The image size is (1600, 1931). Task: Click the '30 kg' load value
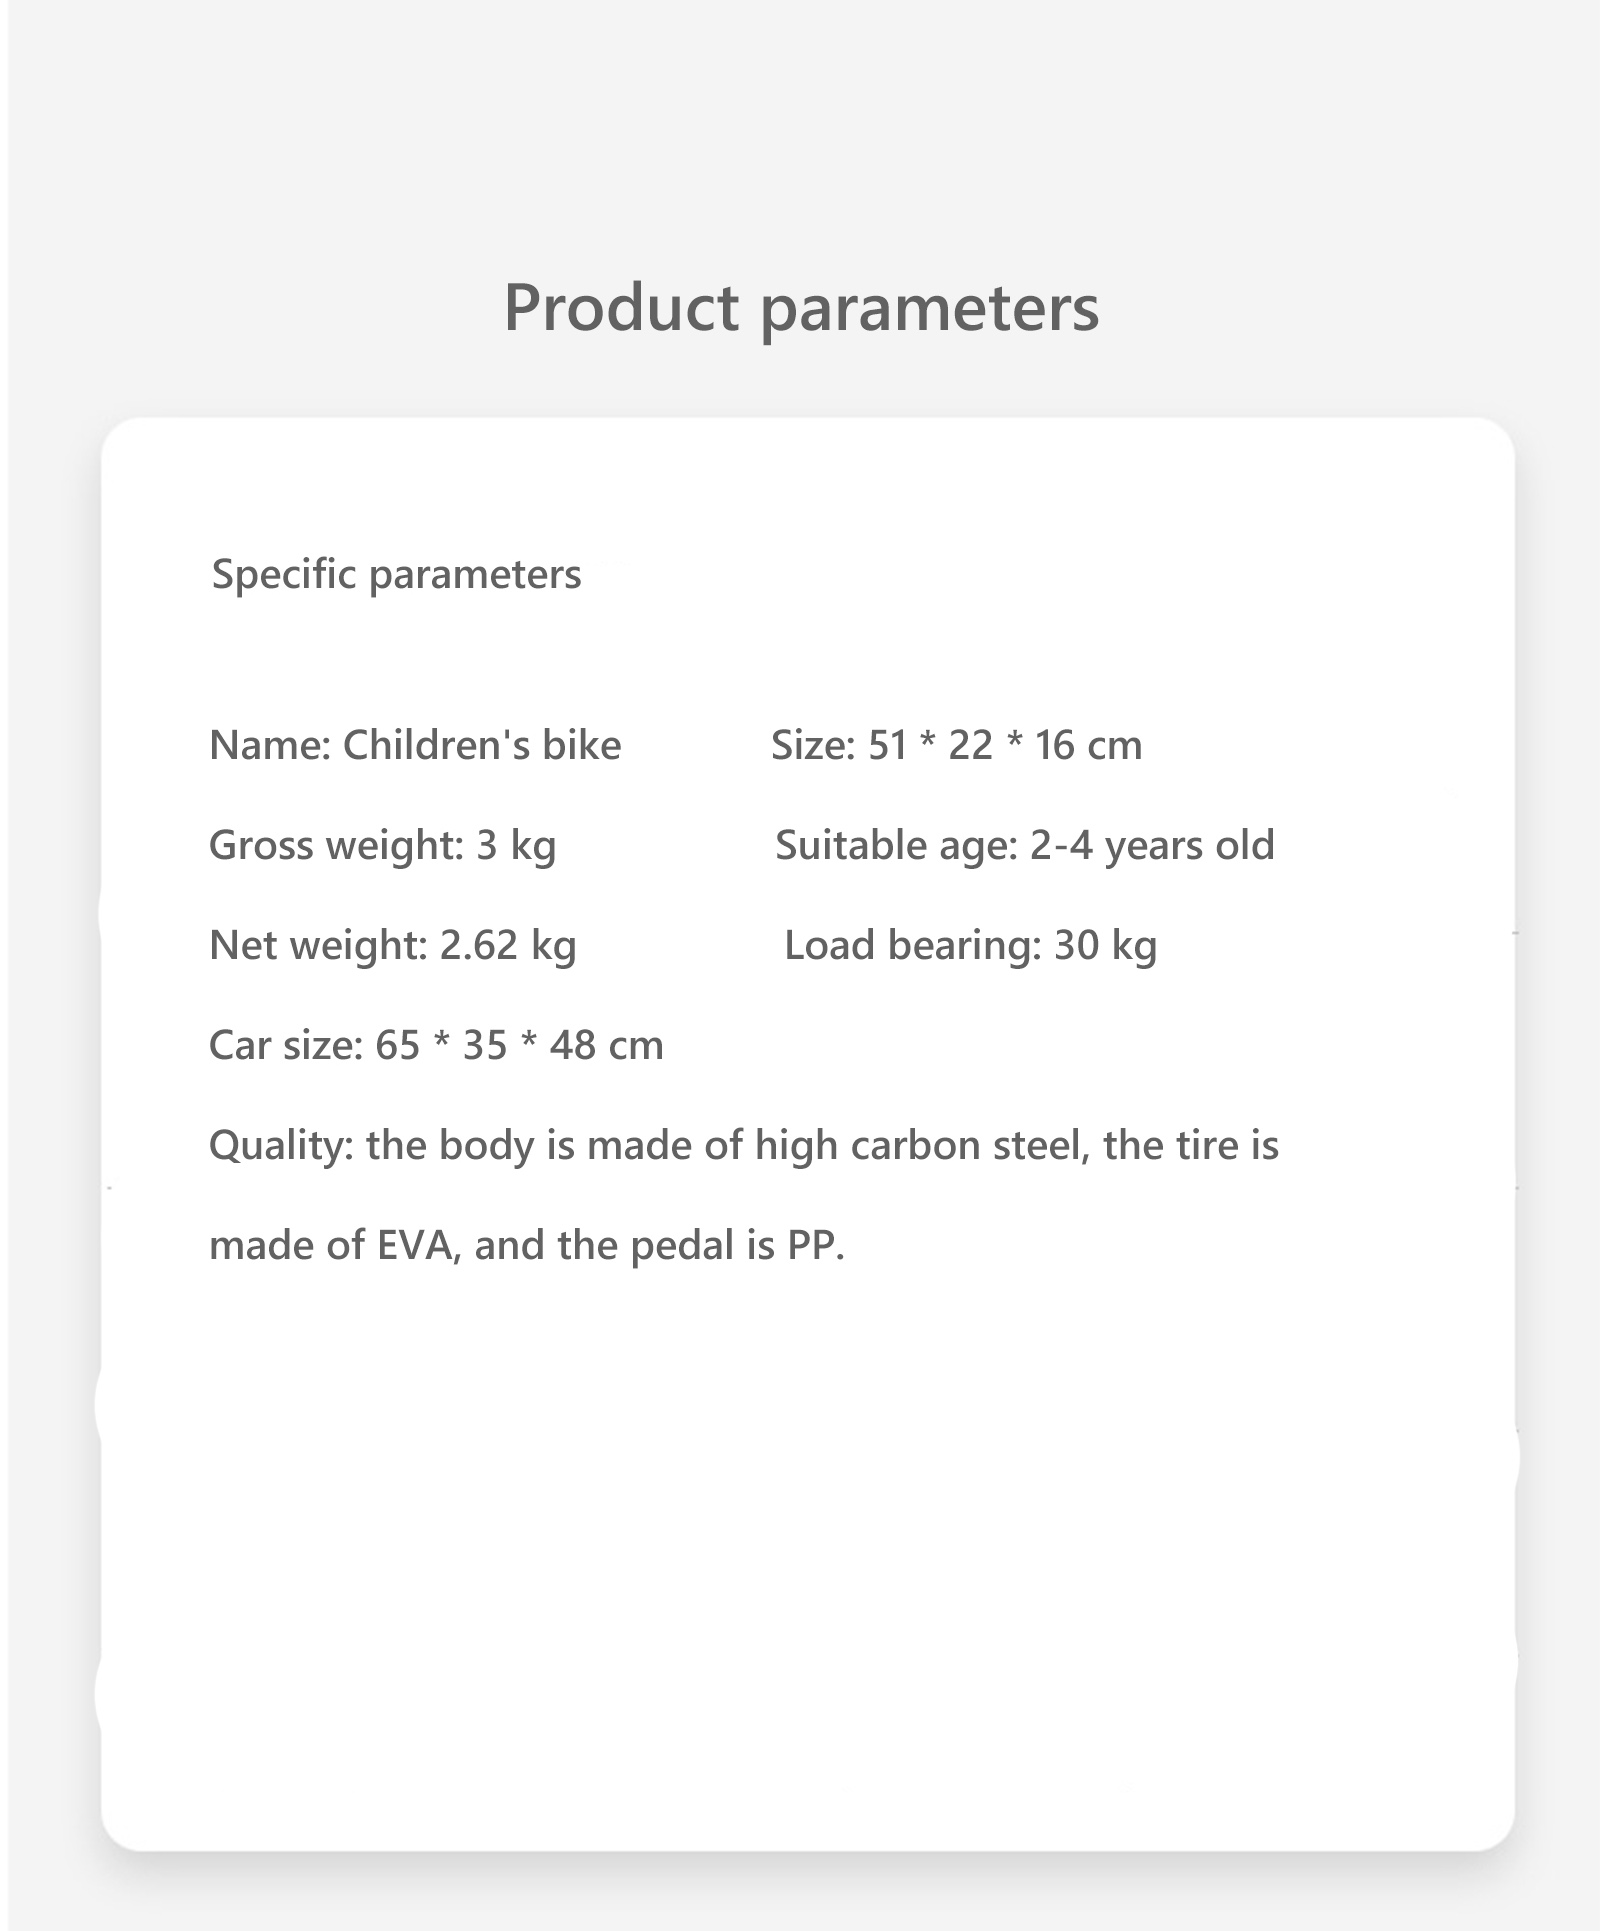pyautogui.click(x=1105, y=946)
